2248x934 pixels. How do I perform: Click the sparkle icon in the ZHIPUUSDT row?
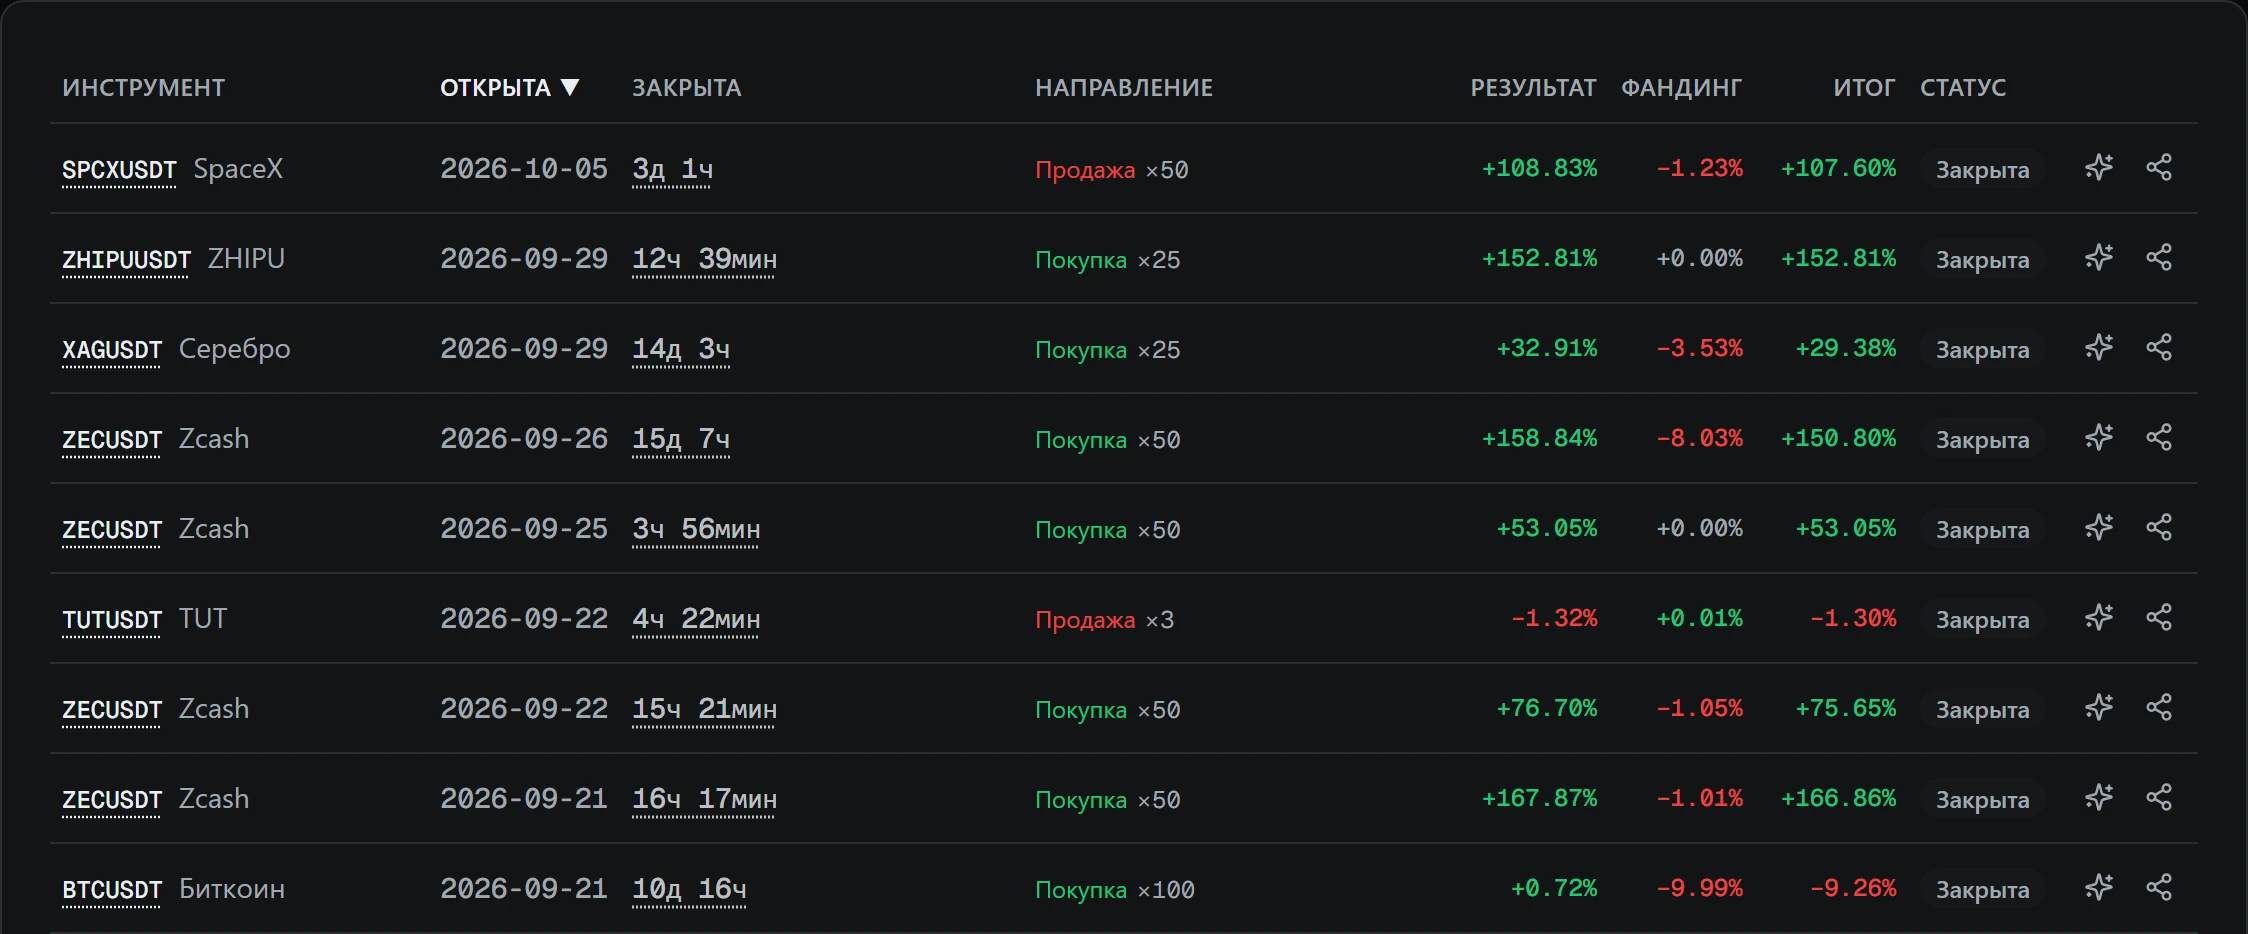pyautogui.click(x=2099, y=258)
